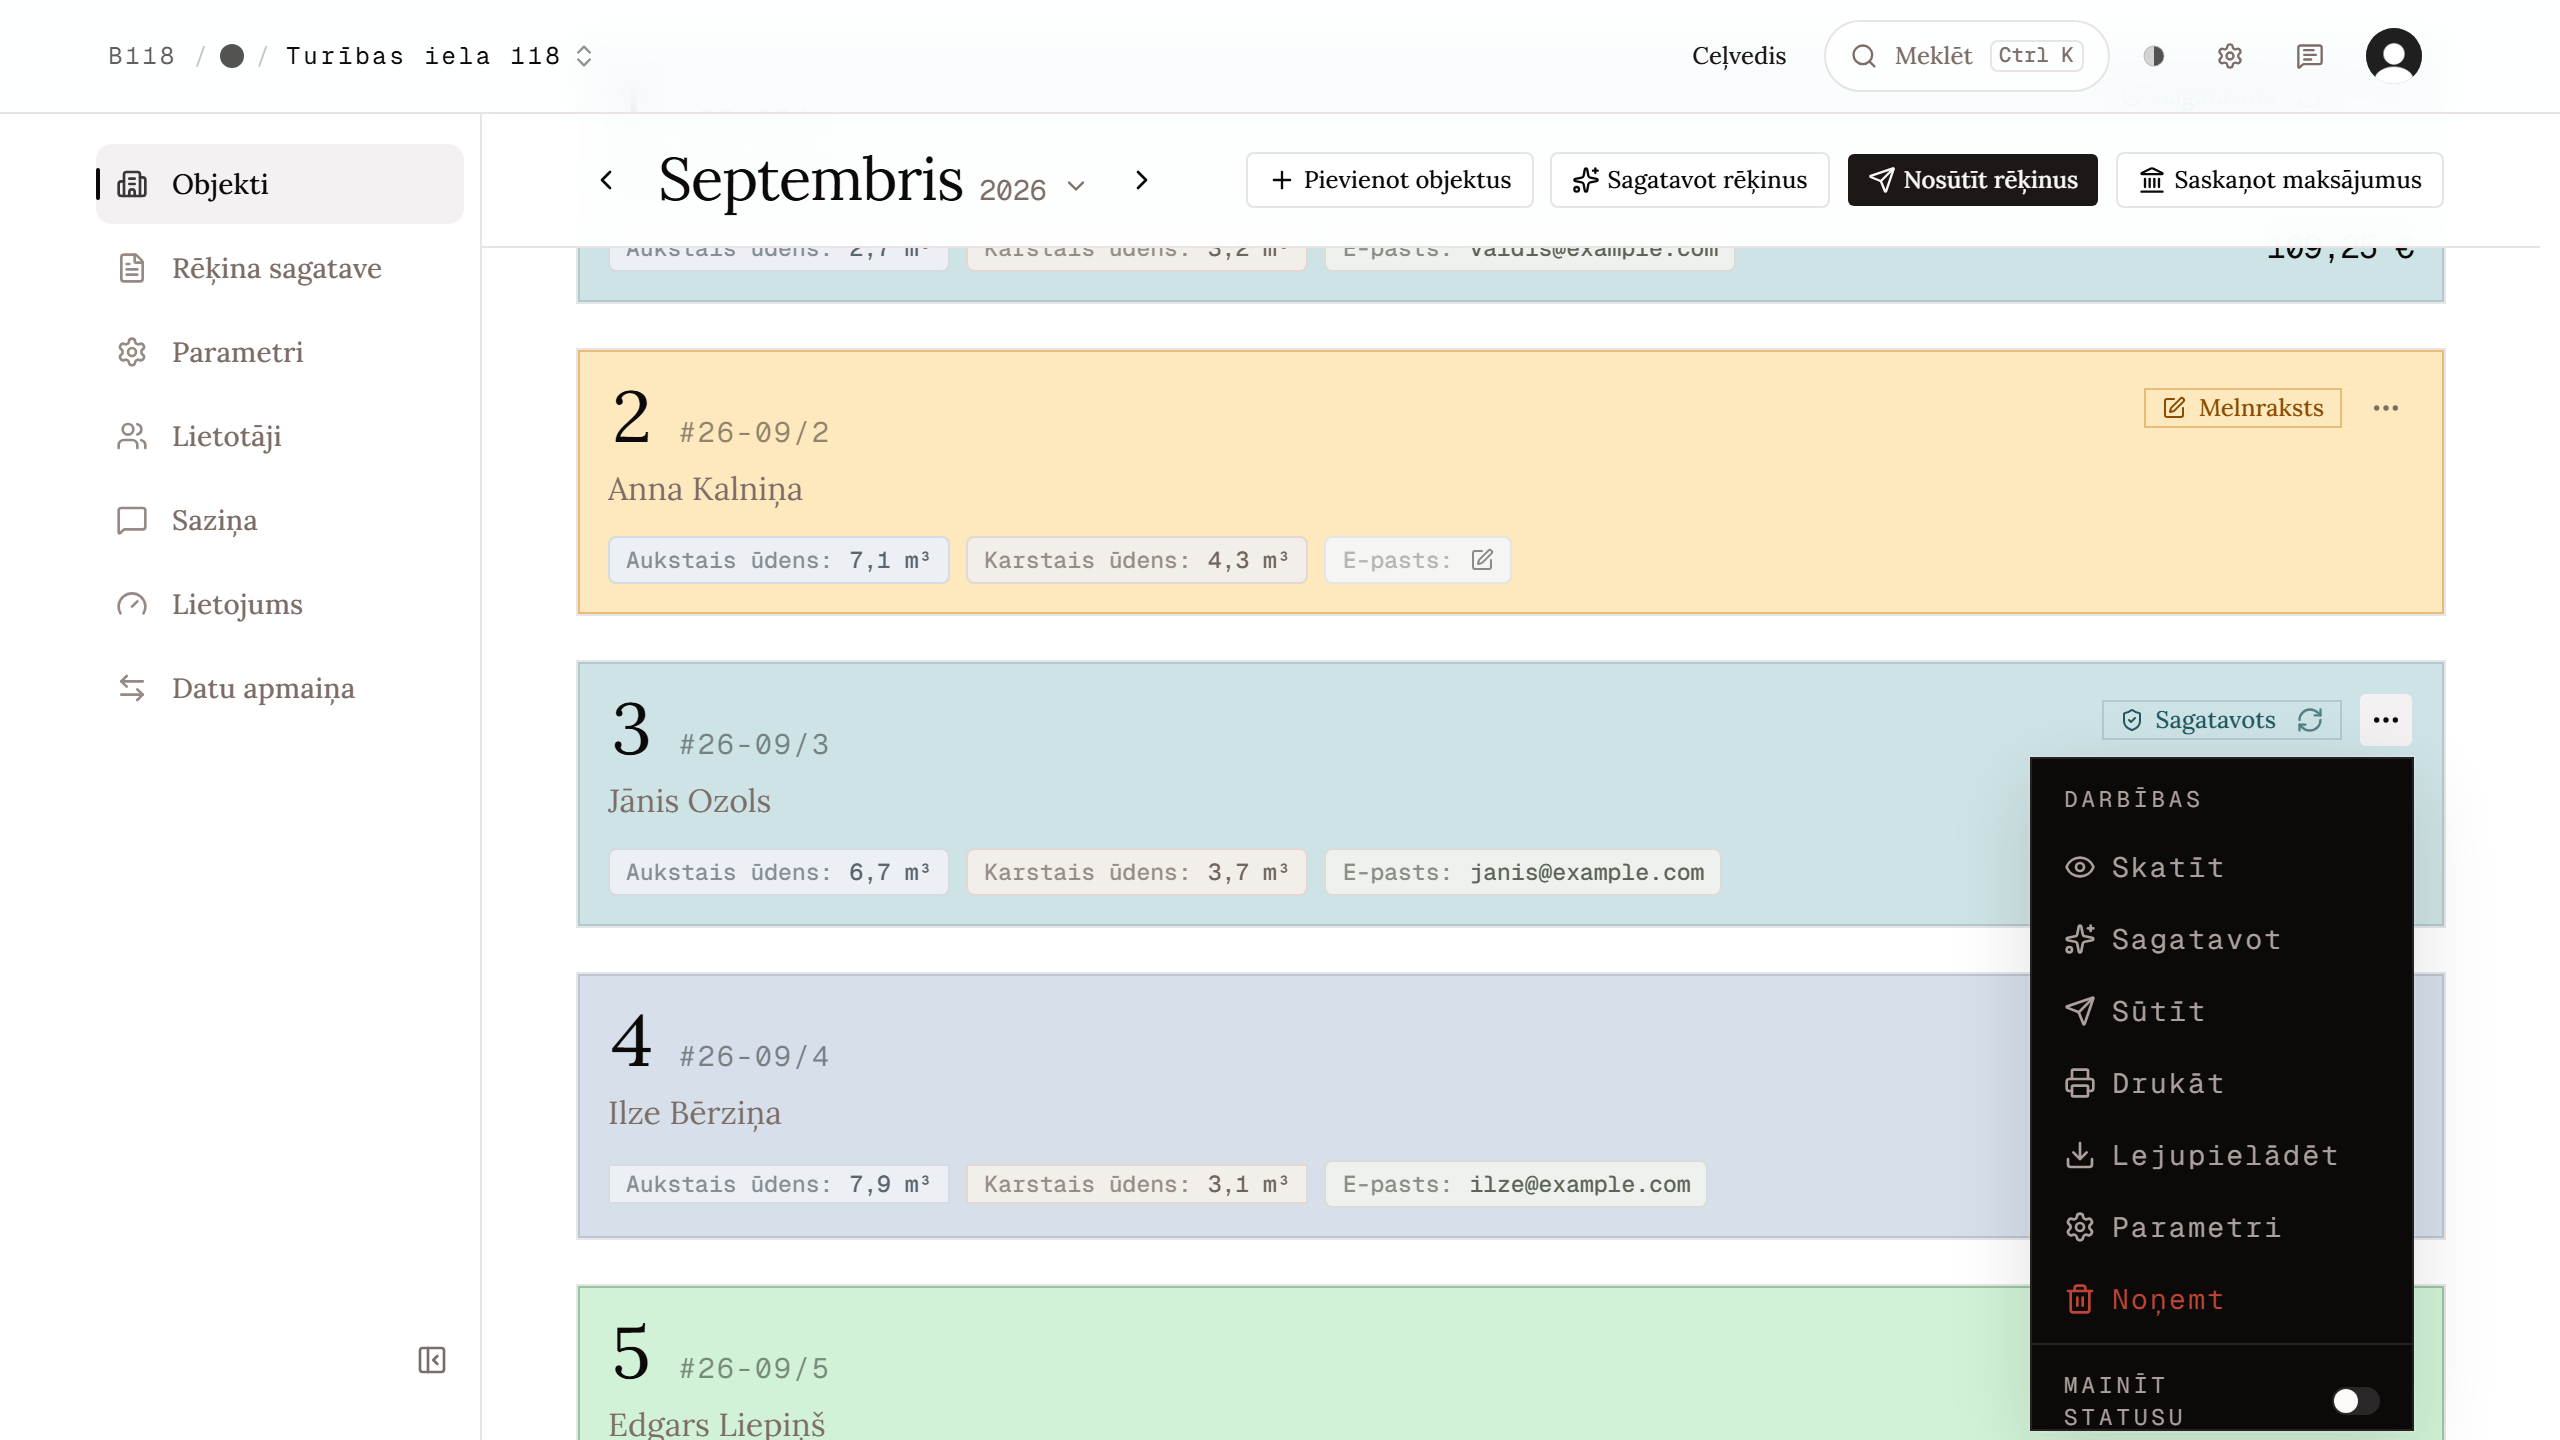Click email janis@example.com
The width and height of the screenshot is (2560, 1440).
click(x=1587, y=872)
